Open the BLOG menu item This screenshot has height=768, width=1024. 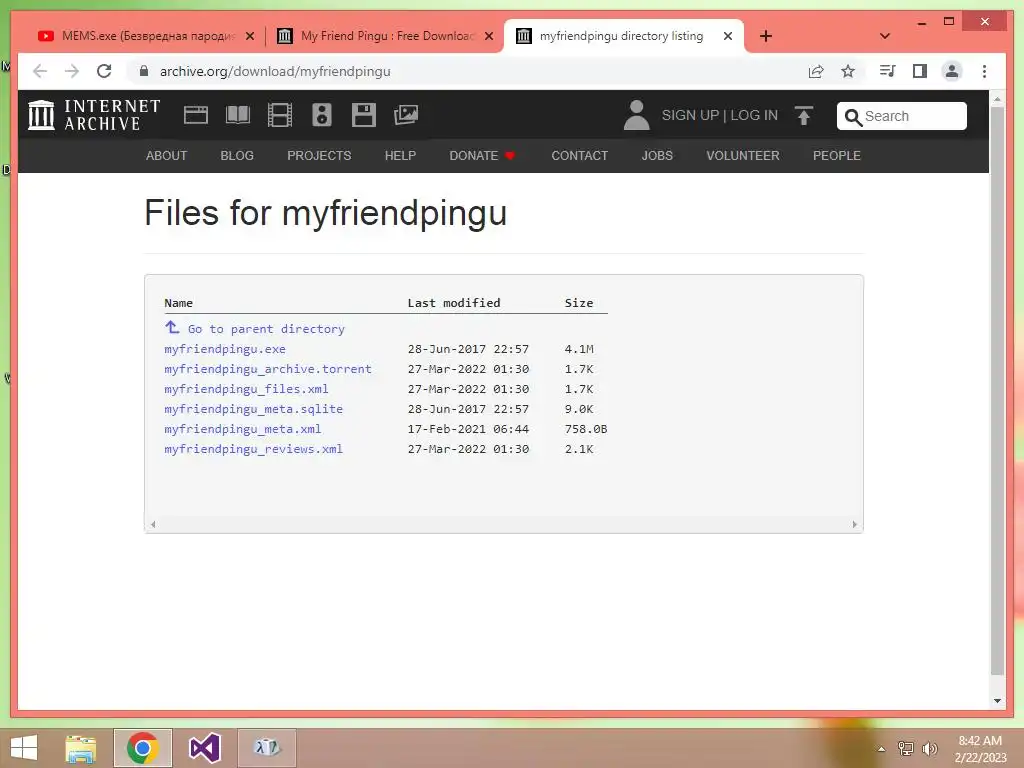(x=237, y=155)
